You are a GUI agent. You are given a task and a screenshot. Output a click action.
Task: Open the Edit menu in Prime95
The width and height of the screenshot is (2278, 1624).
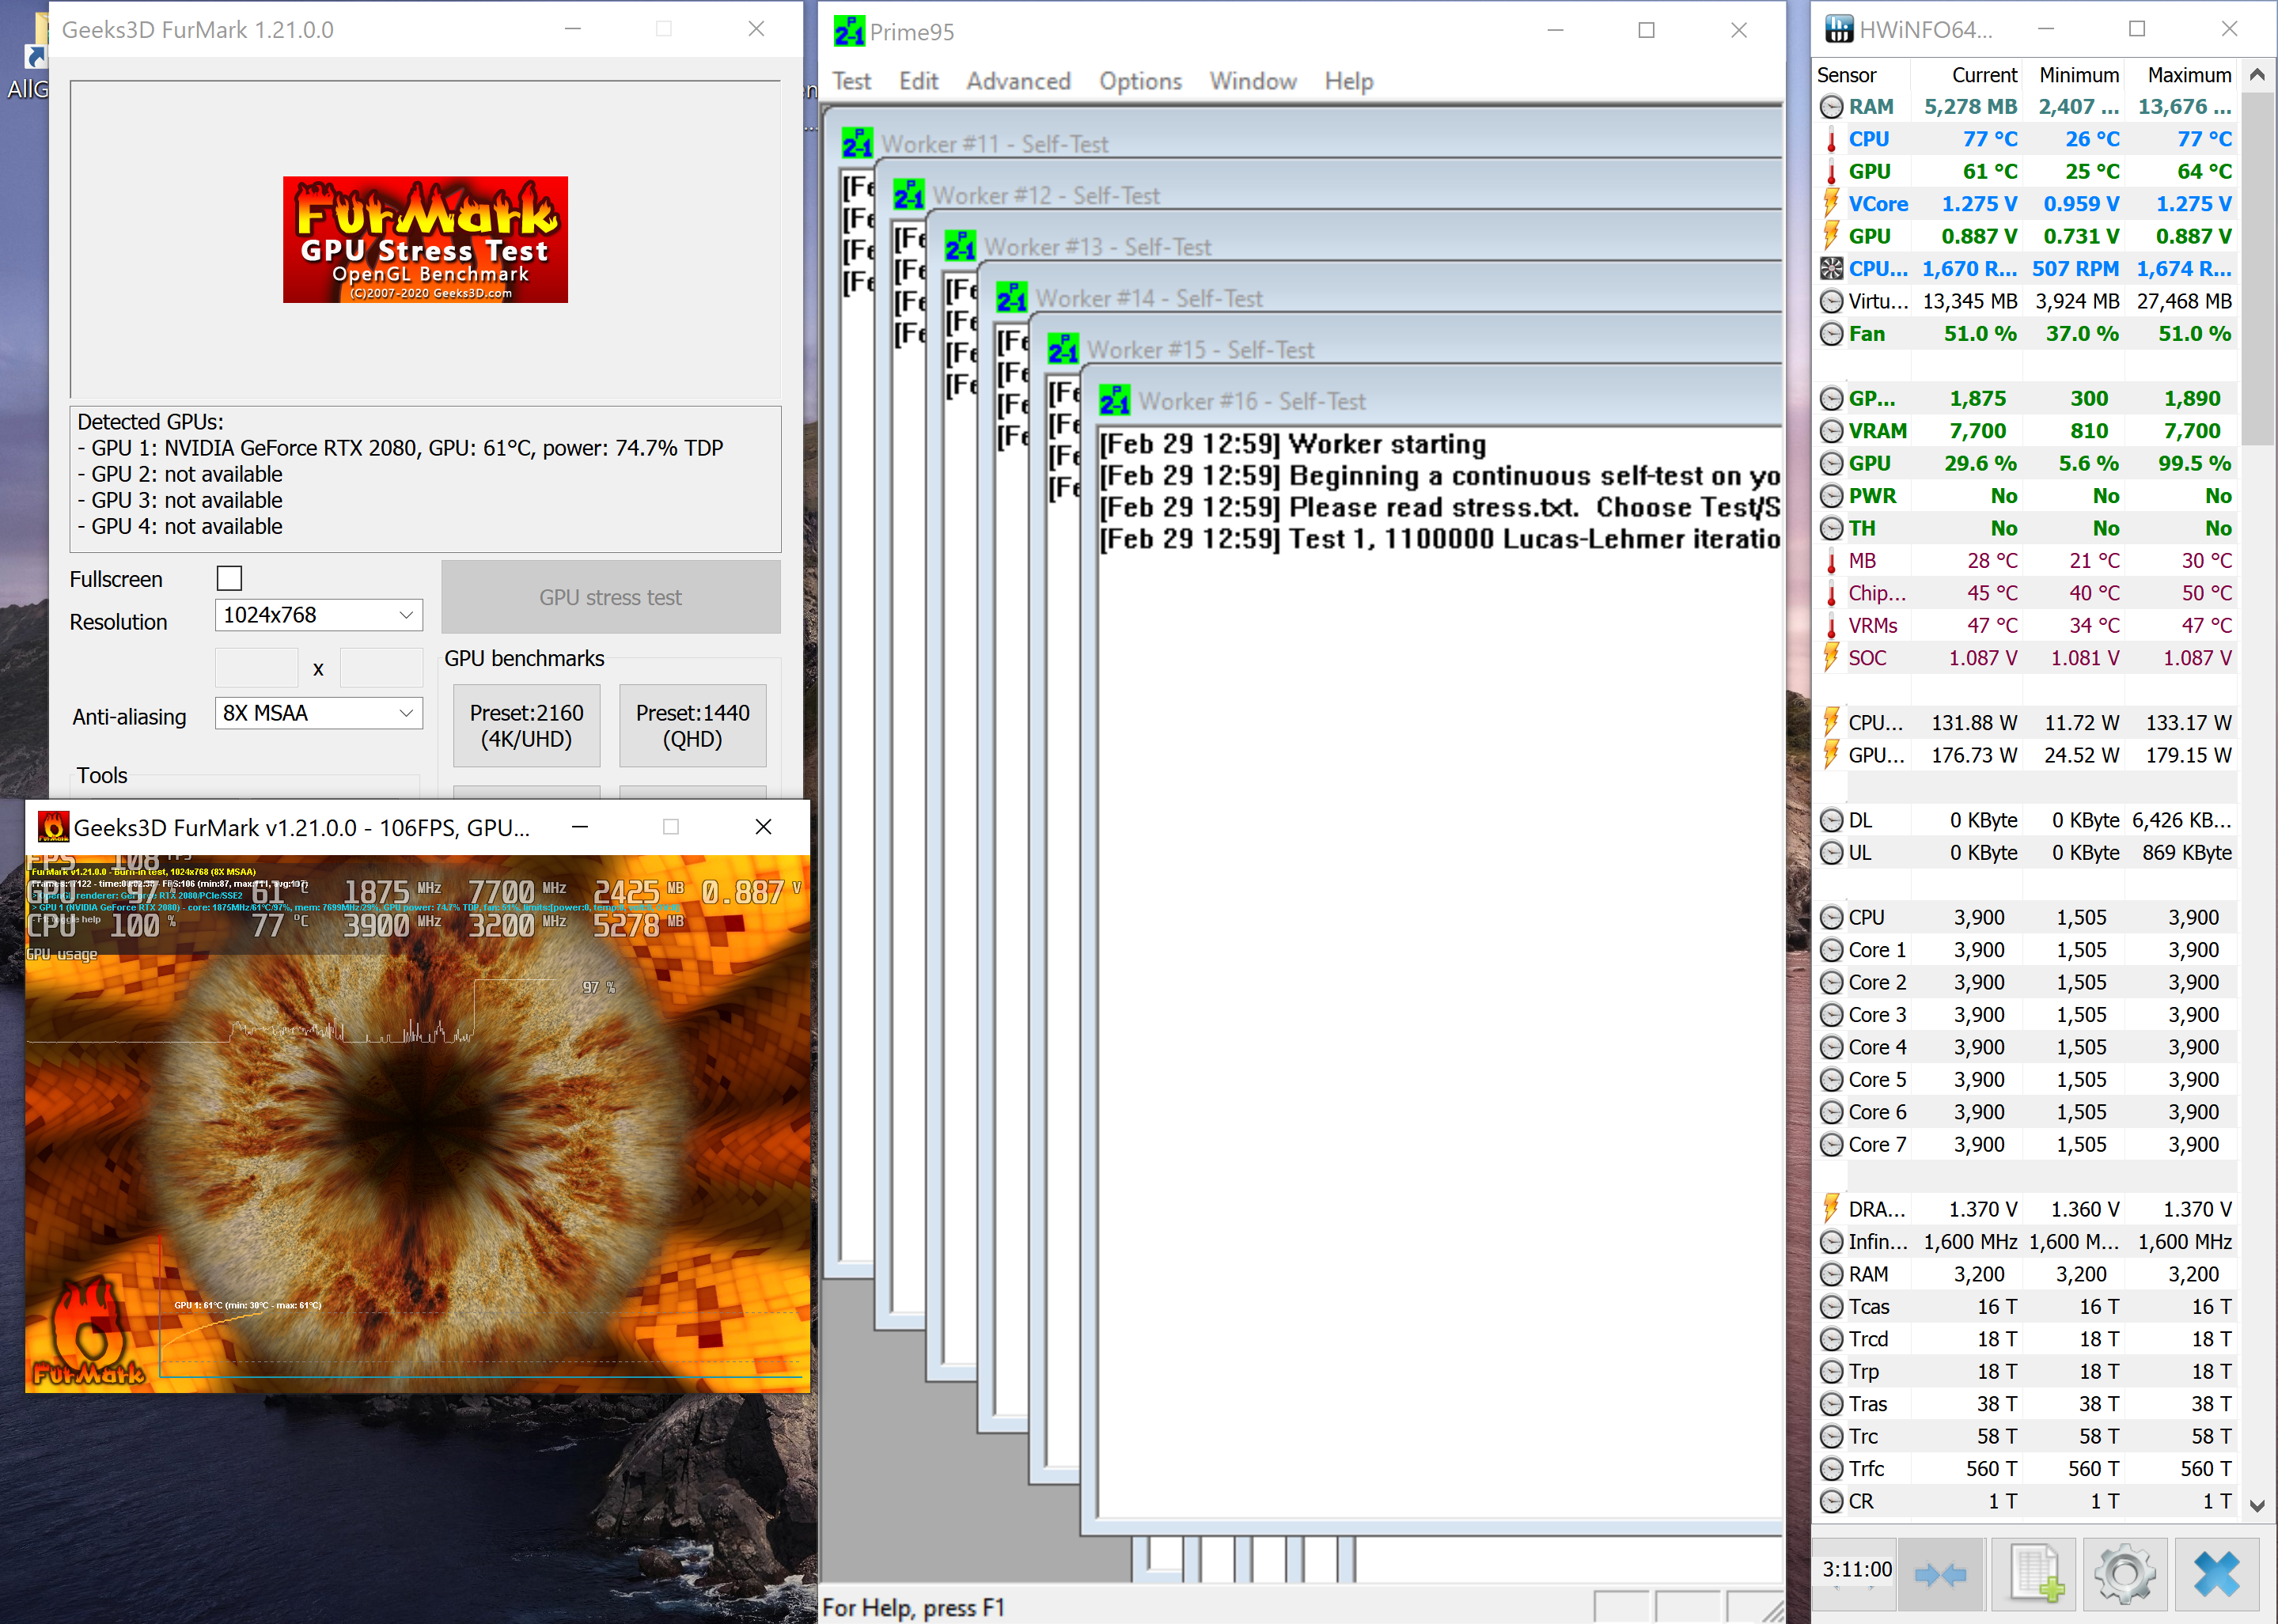(x=918, y=81)
